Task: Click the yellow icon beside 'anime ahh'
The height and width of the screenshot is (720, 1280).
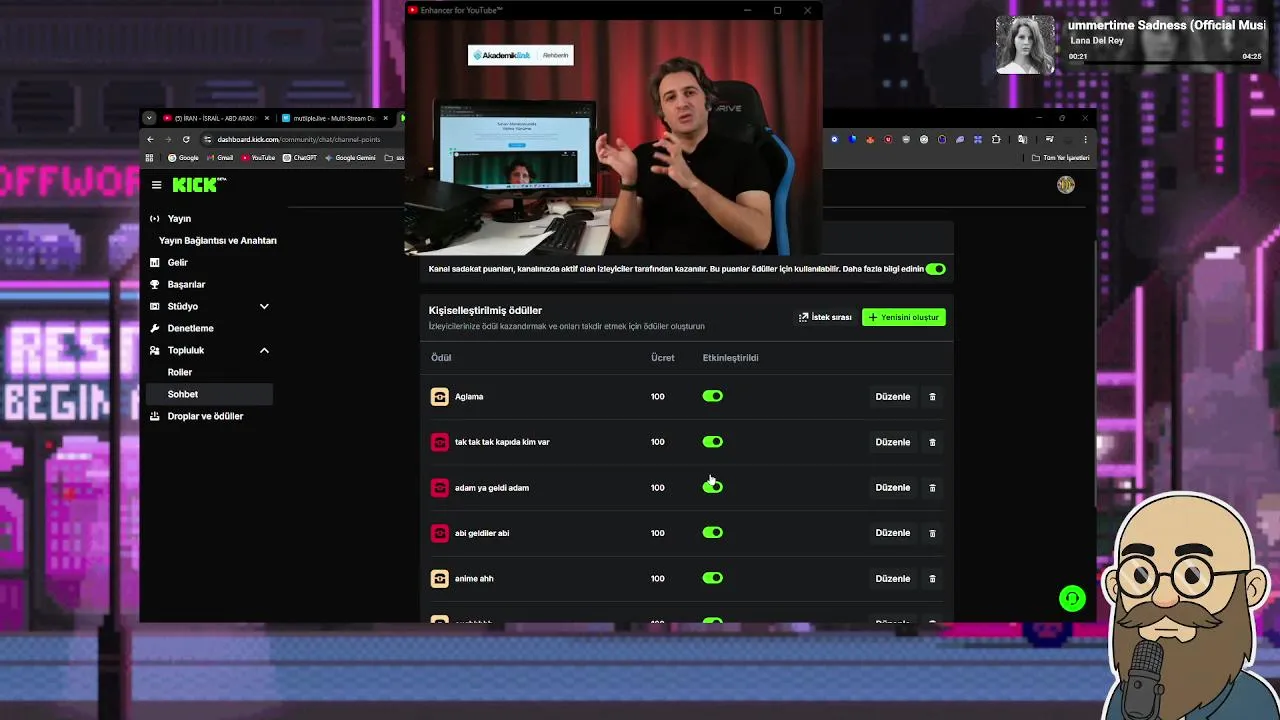Action: coord(439,578)
